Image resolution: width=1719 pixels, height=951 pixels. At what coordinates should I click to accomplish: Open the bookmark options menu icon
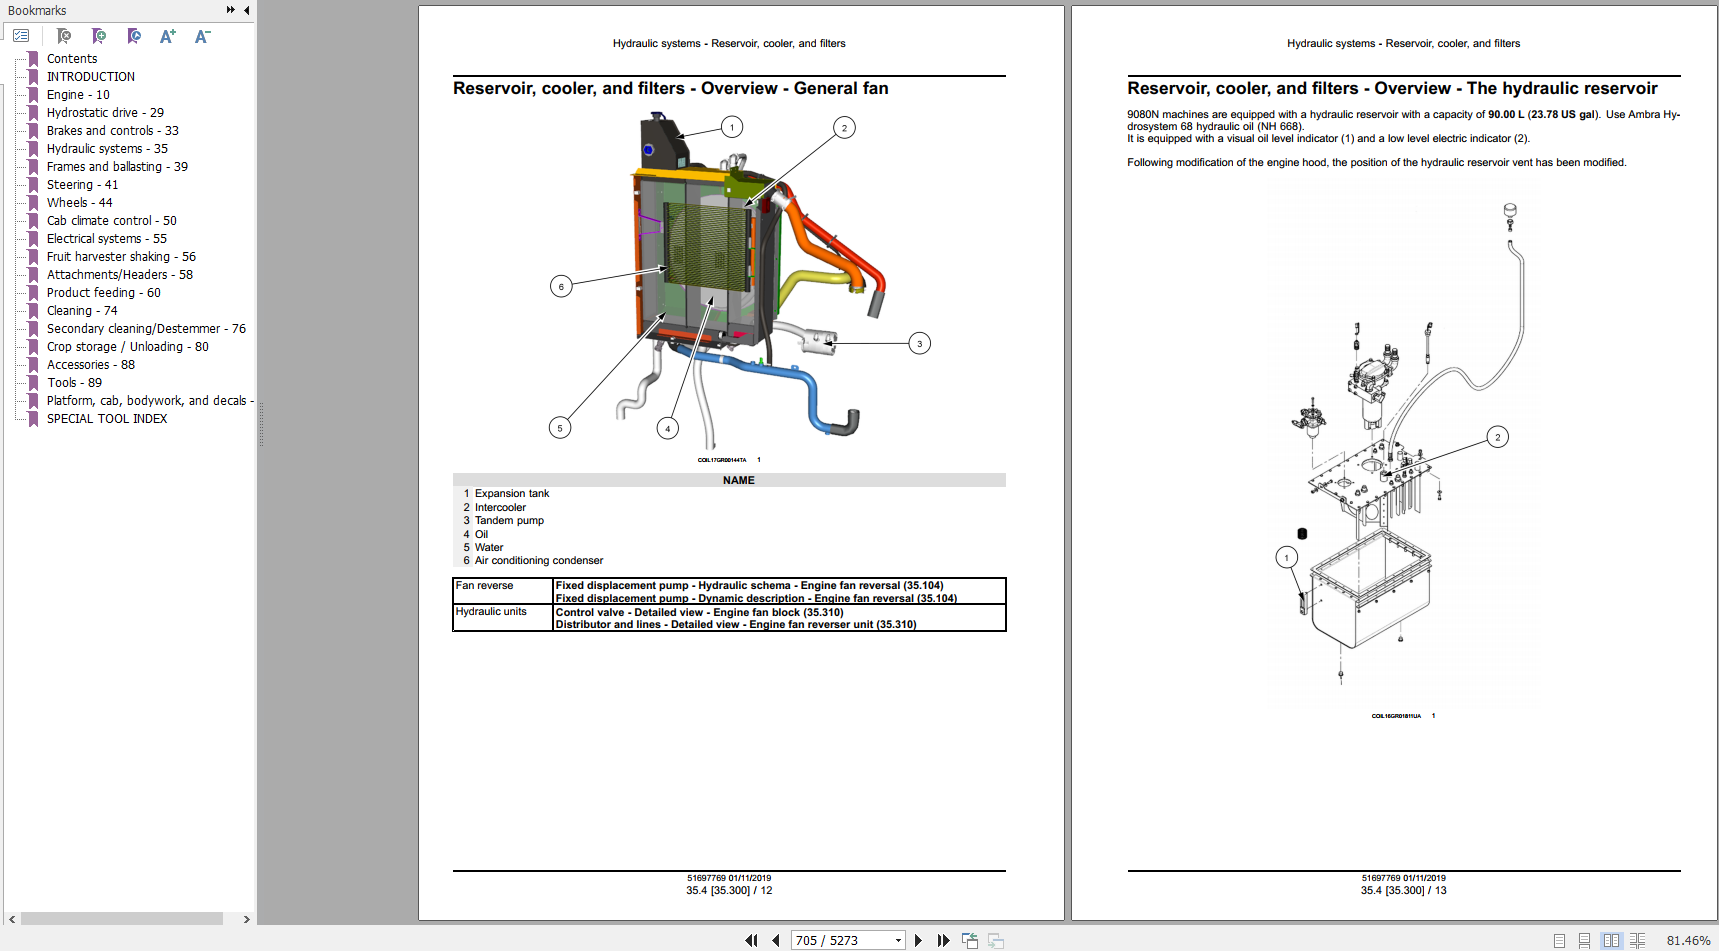(x=21, y=36)
